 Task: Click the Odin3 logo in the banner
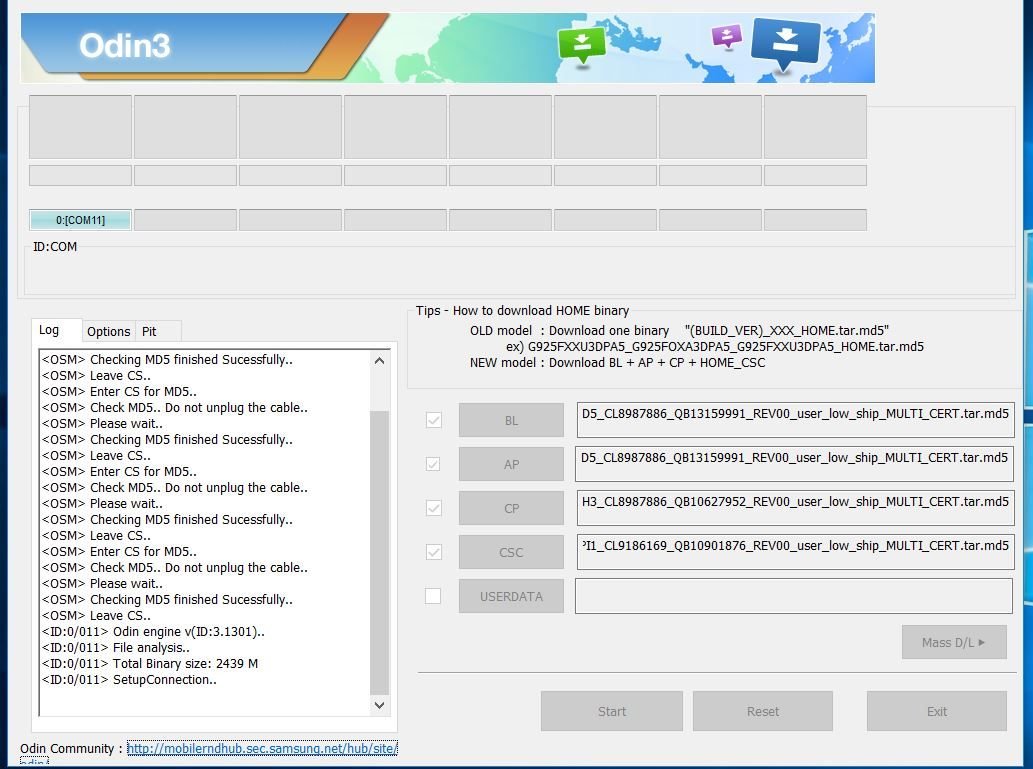tap(125, 45)
